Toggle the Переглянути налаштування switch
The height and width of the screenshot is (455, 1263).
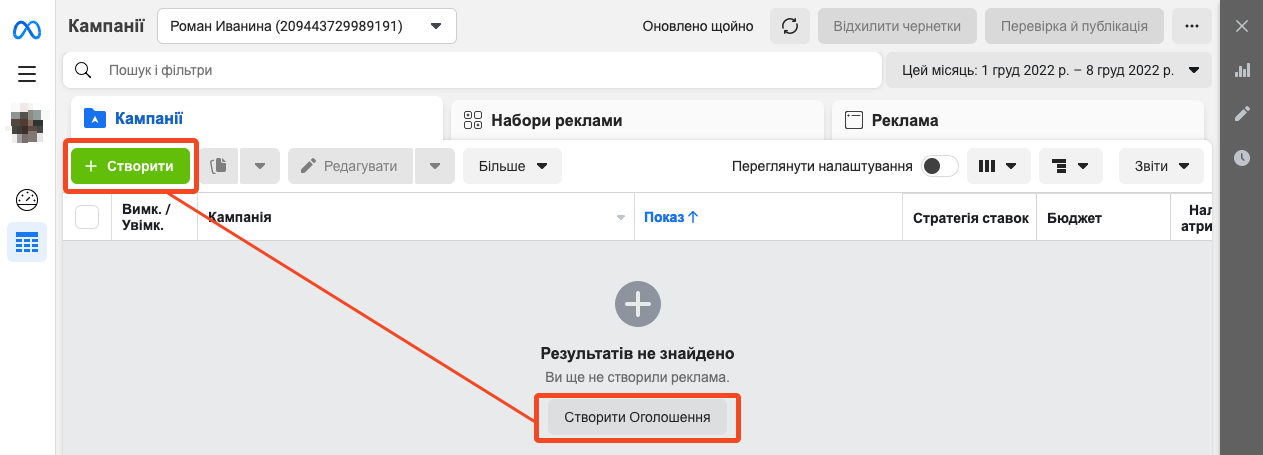pos(939,166)
